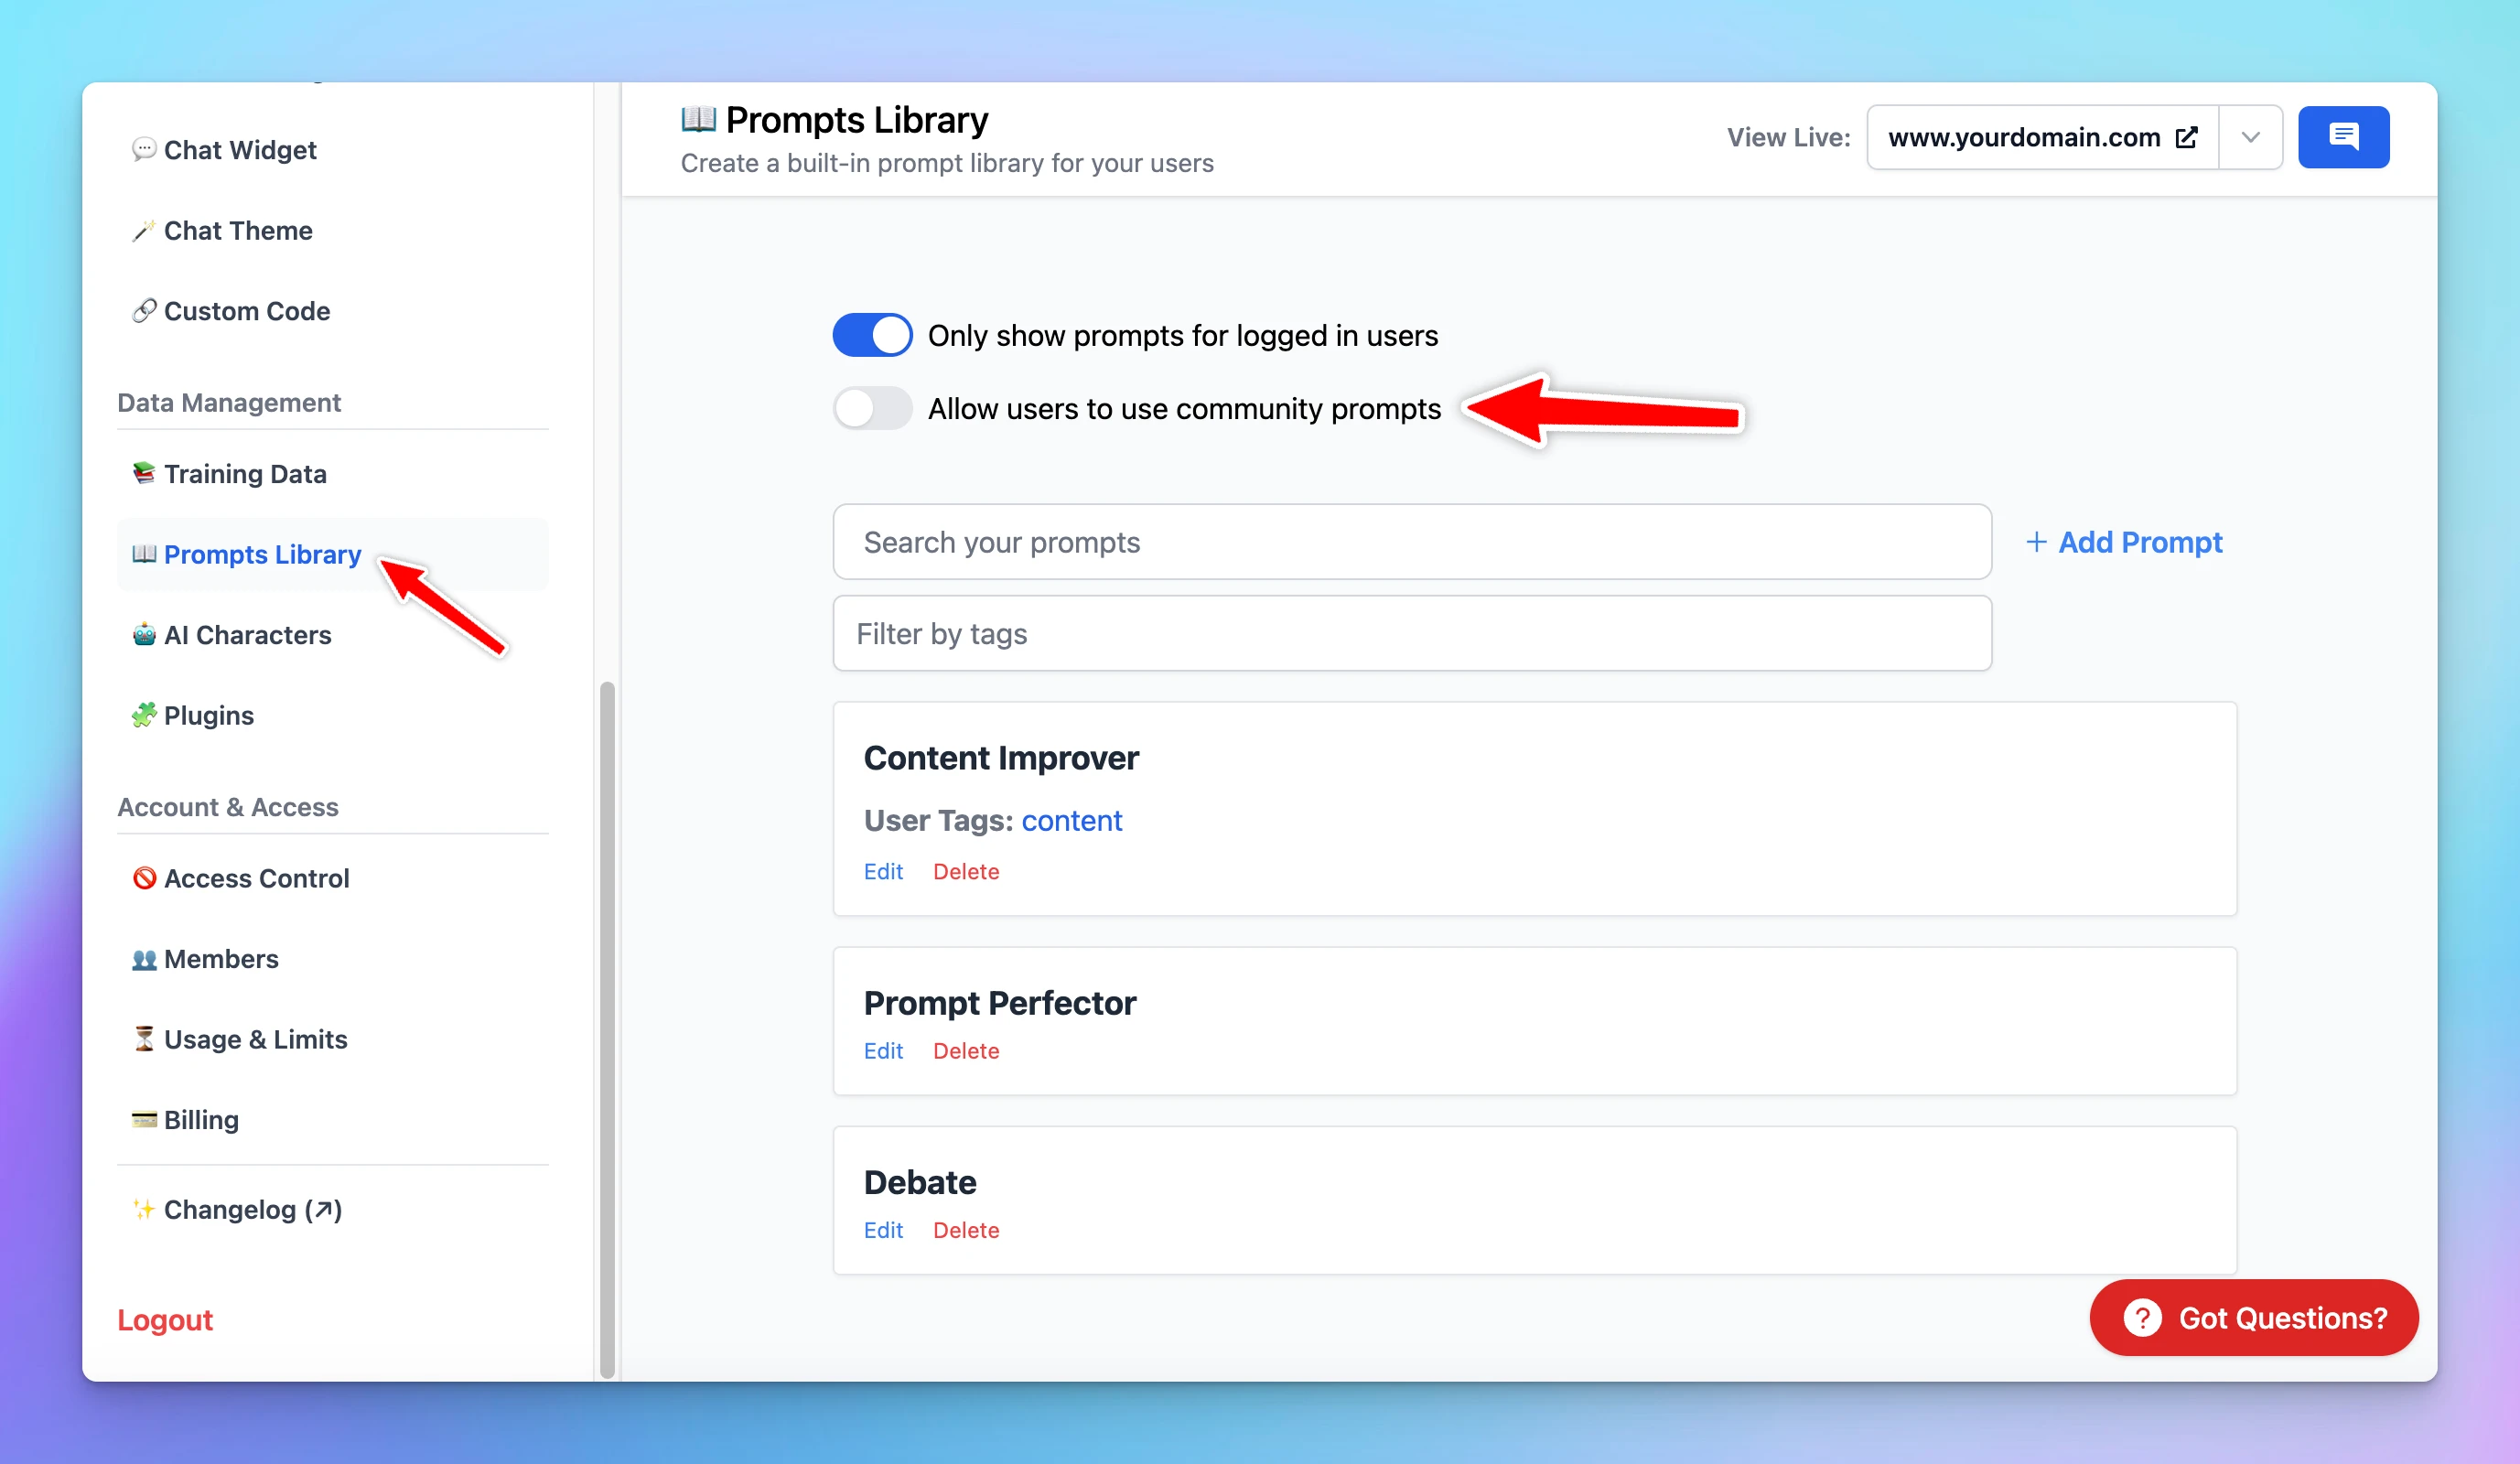Image resolution: width=2520 pixels, height=1464 pixels.
Task: Click the external link icon beside www.yourdomain.com
Action: tap(2187, 137)
